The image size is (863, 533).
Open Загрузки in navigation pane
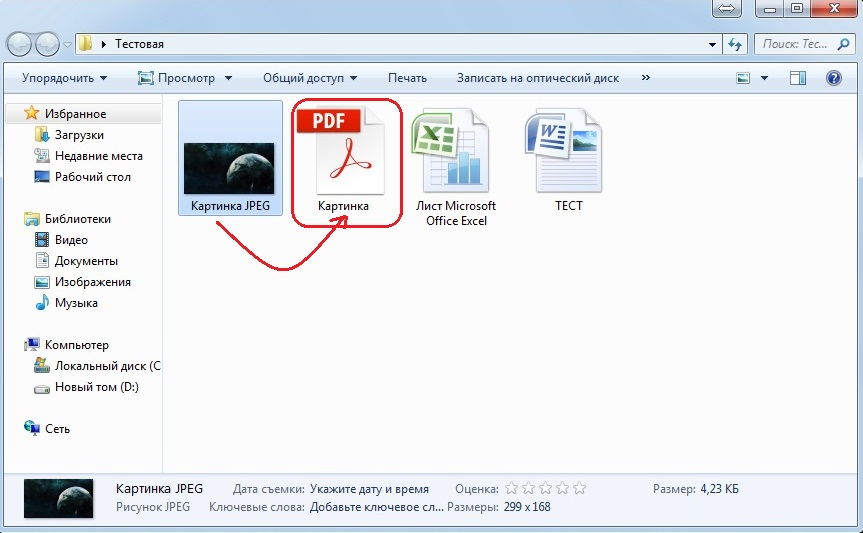(79, 135)
